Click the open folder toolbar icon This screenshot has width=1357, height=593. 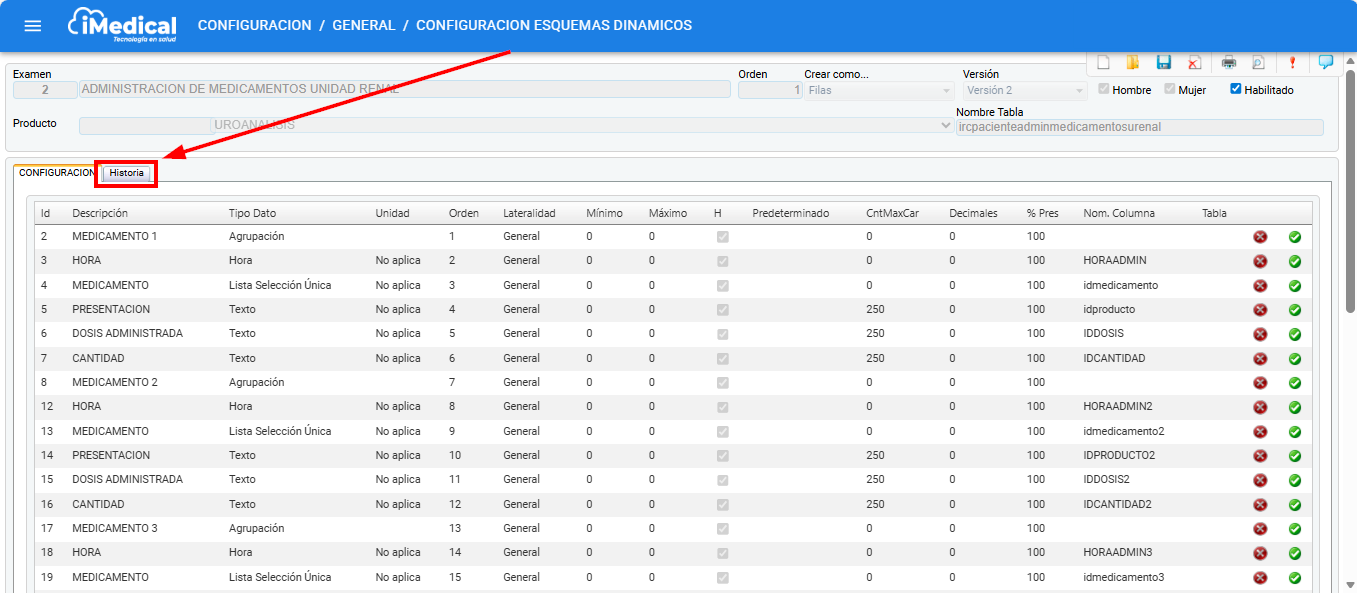click(1133, 62)
